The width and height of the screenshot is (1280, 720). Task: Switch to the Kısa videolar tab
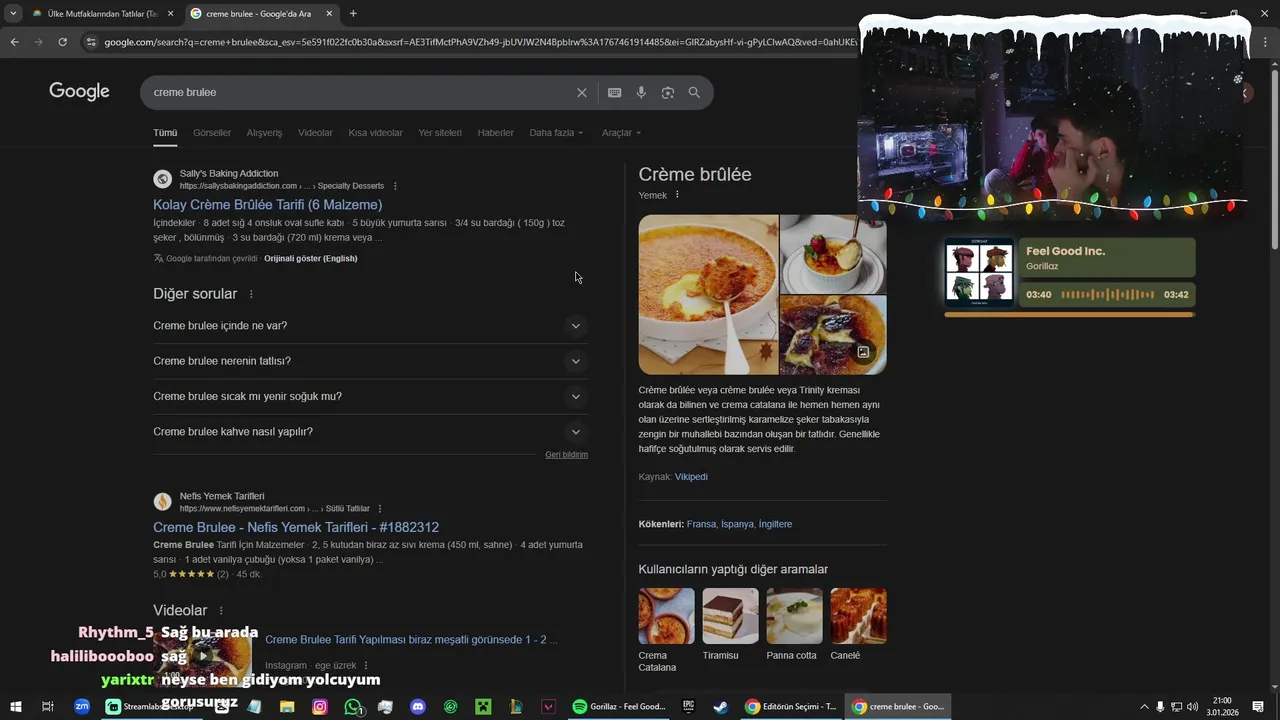point(375,133)
